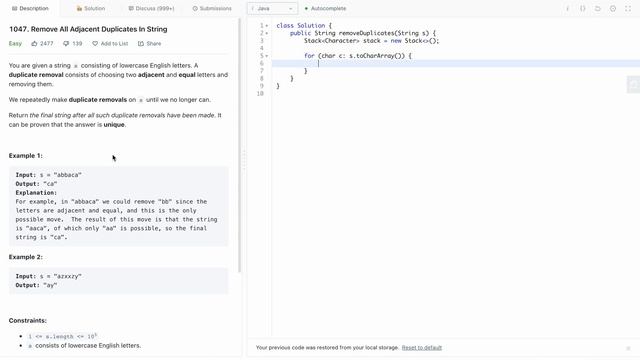Click the for loop code line
The height and width of the screenshot is (360, 640).
point(358,56)
